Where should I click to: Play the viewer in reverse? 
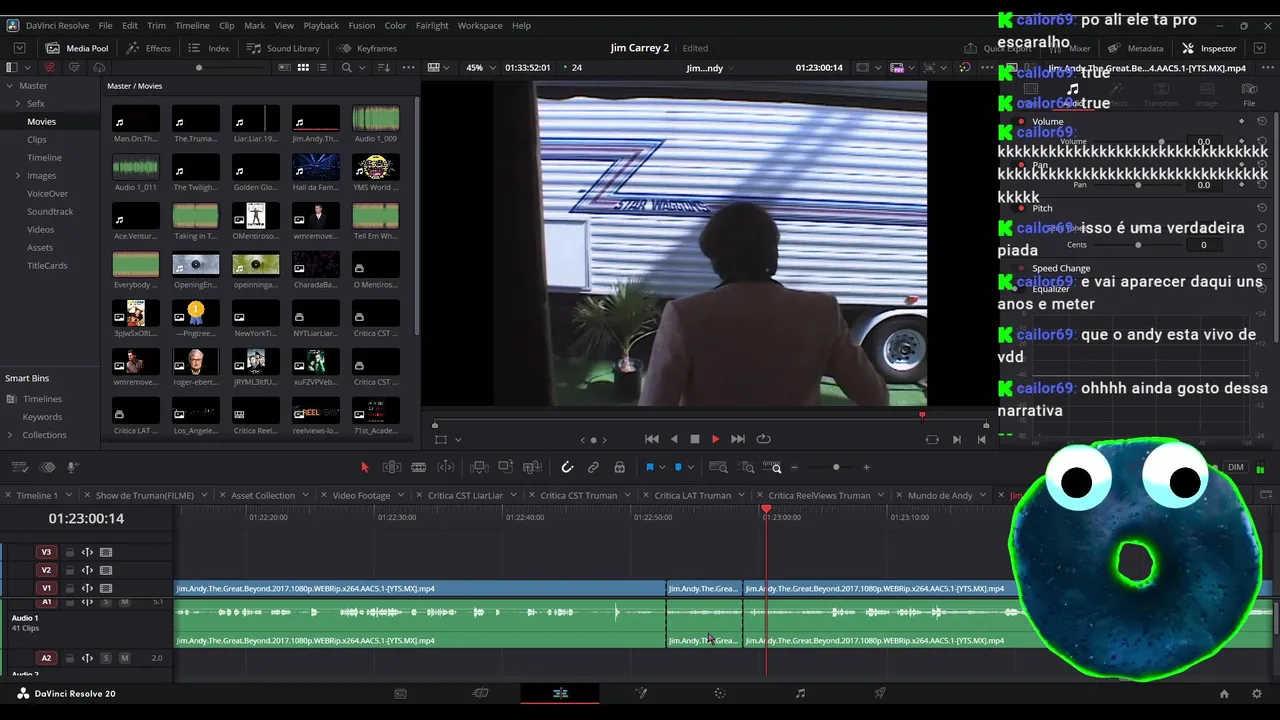click(674, 439)
